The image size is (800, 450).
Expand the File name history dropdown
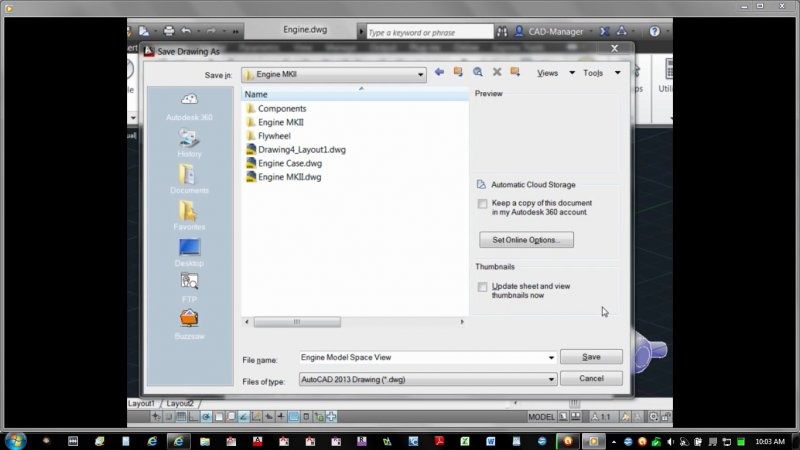[551, 358]
